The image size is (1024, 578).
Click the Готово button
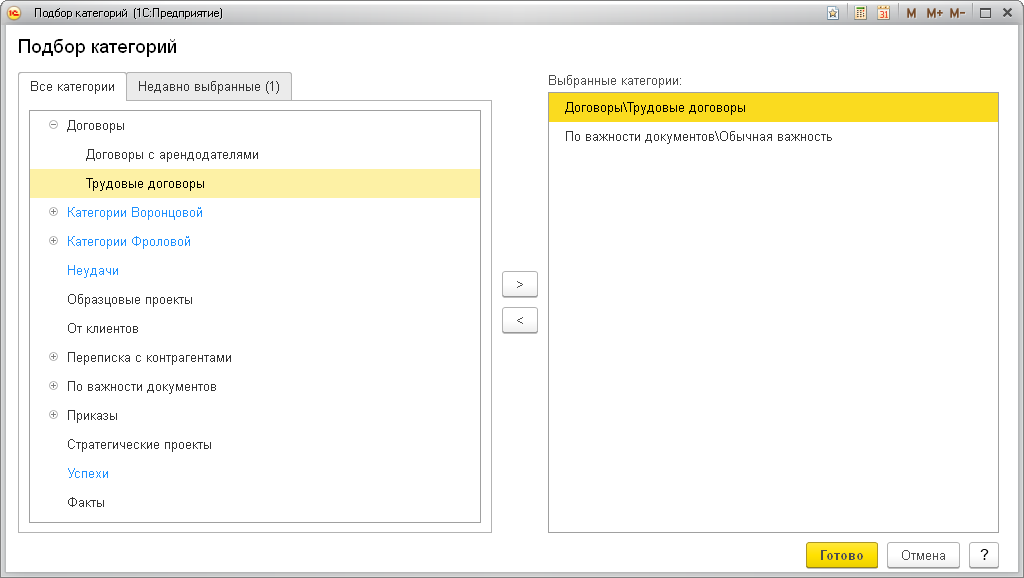point(842,555)
